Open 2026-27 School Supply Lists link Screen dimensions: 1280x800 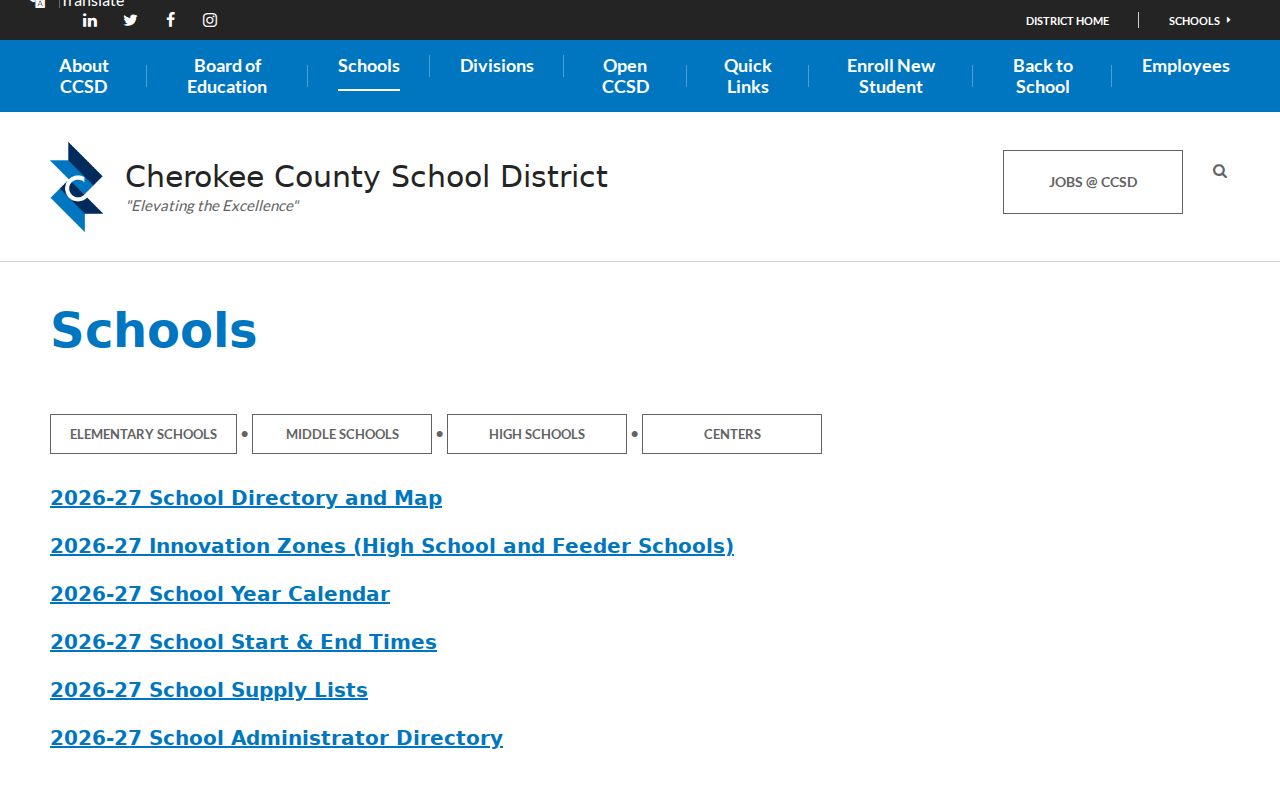(209, 690)
